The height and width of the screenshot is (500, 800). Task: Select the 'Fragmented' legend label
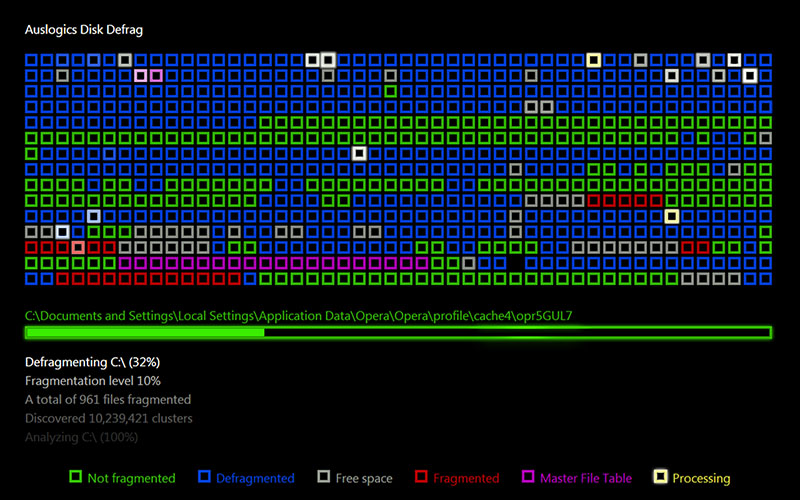pyautogui.click(x=466, y=479)
